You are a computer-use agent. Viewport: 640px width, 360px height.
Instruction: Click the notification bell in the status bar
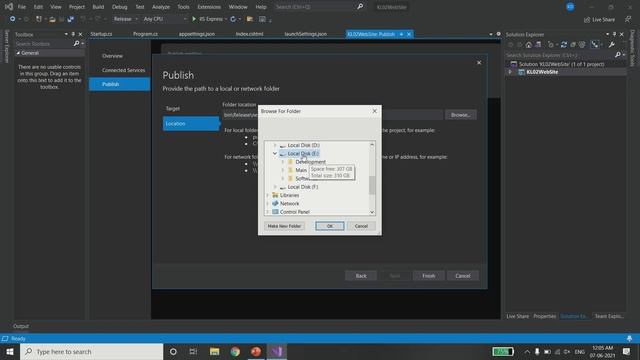[x=629, y=338]
